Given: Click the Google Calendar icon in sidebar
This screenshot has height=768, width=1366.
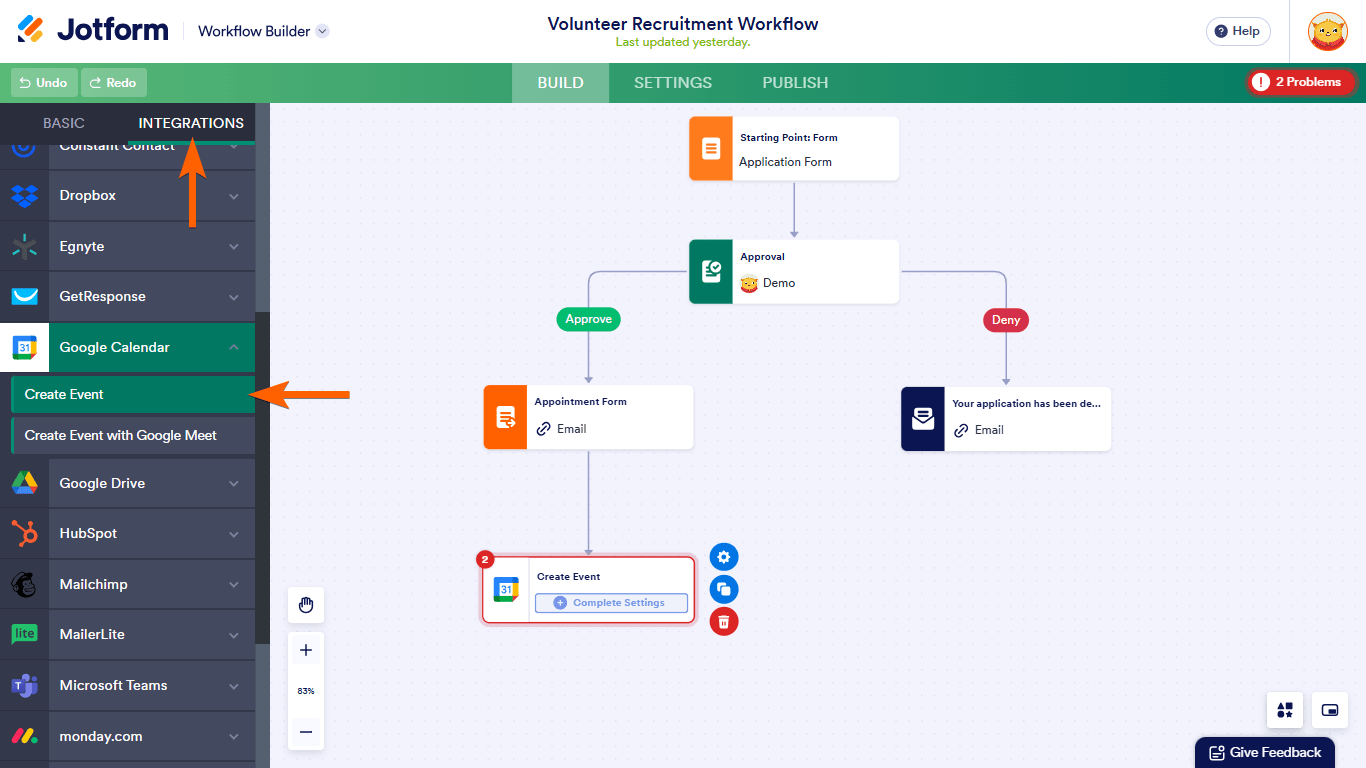Looking at the screenshot, I should pyautogui.click(x=24, y=347).
